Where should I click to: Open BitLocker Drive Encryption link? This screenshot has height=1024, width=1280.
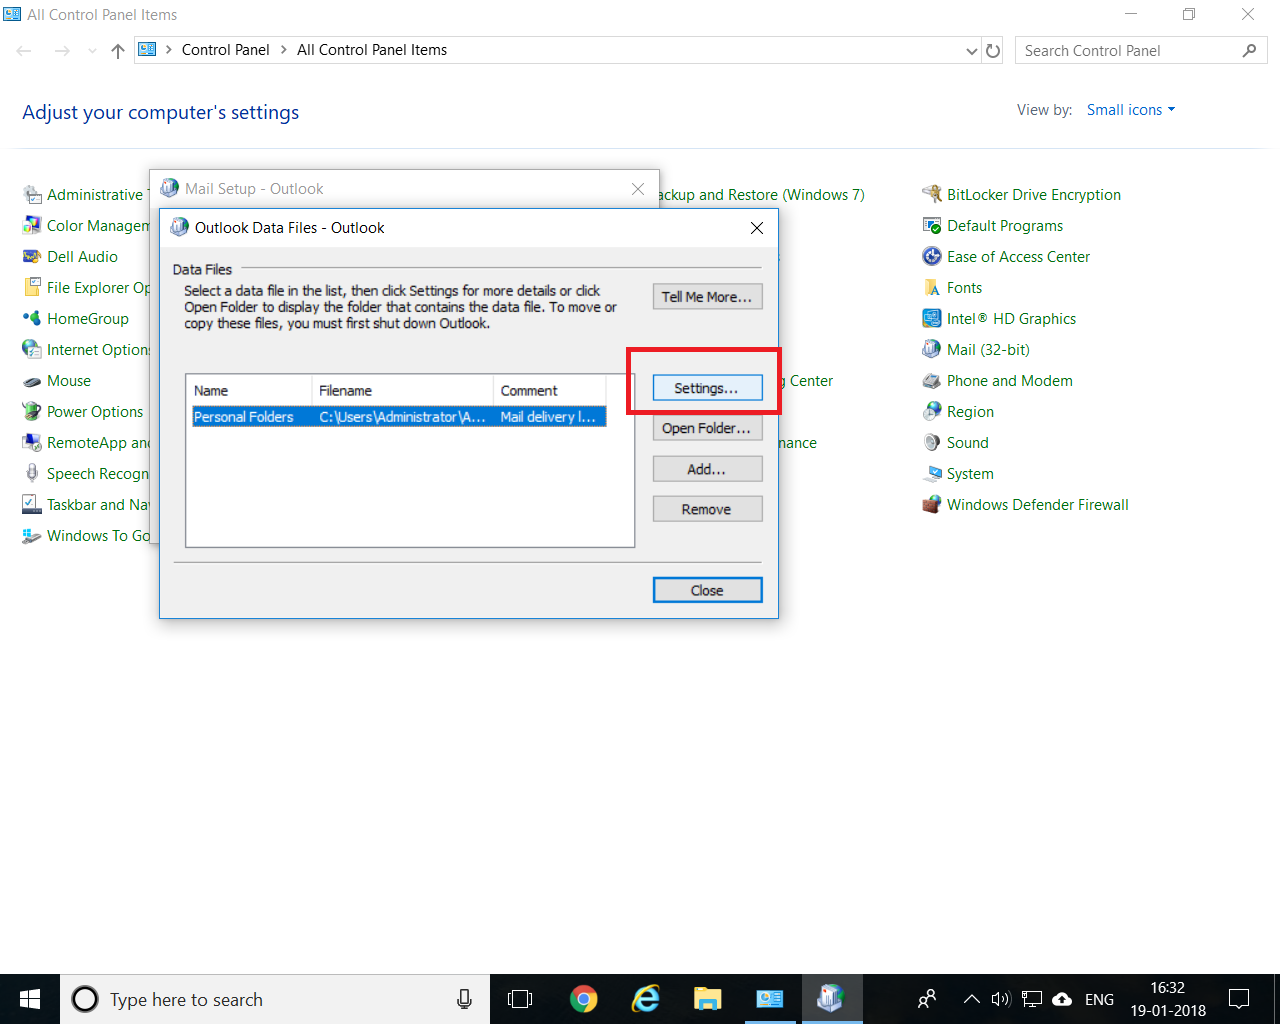pyautogui.click(x=1034, y=195)
